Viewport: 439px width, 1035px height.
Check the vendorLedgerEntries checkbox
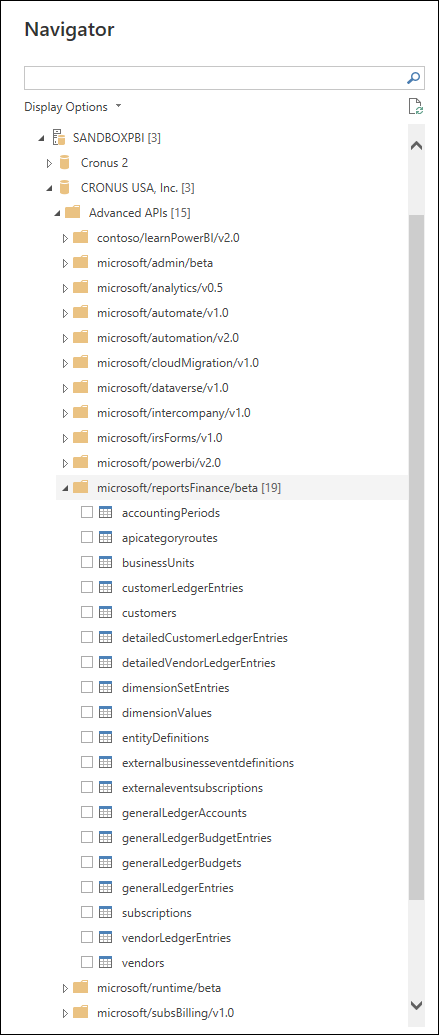point(87,938)
